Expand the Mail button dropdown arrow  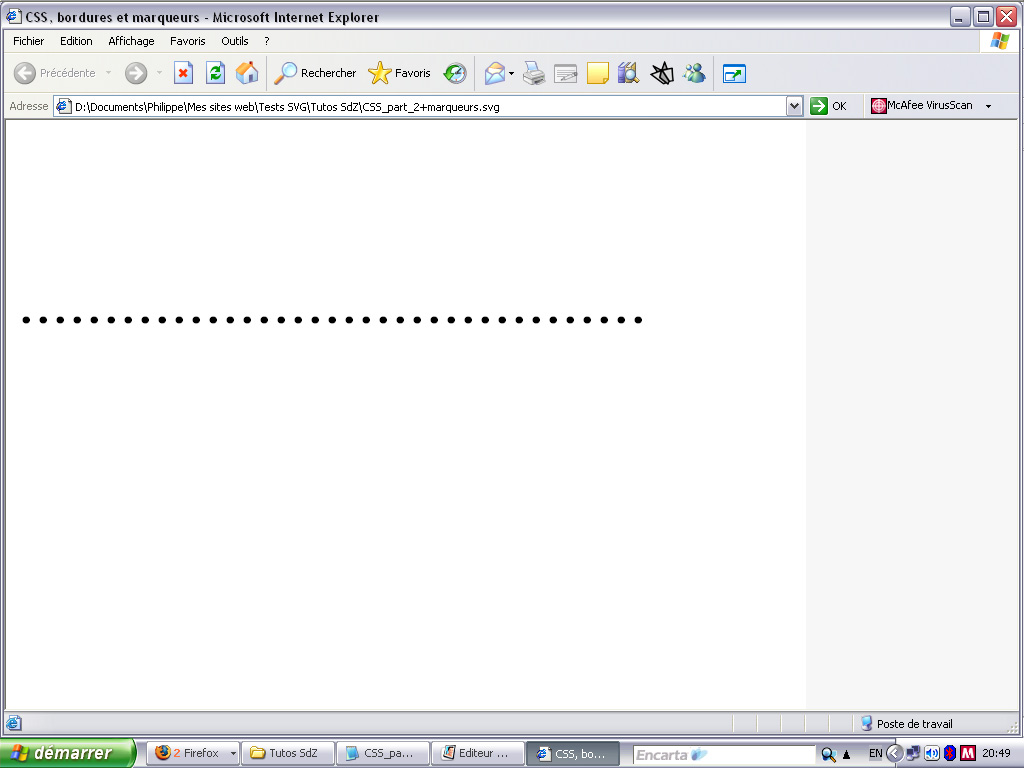click(x=511, y=73)
